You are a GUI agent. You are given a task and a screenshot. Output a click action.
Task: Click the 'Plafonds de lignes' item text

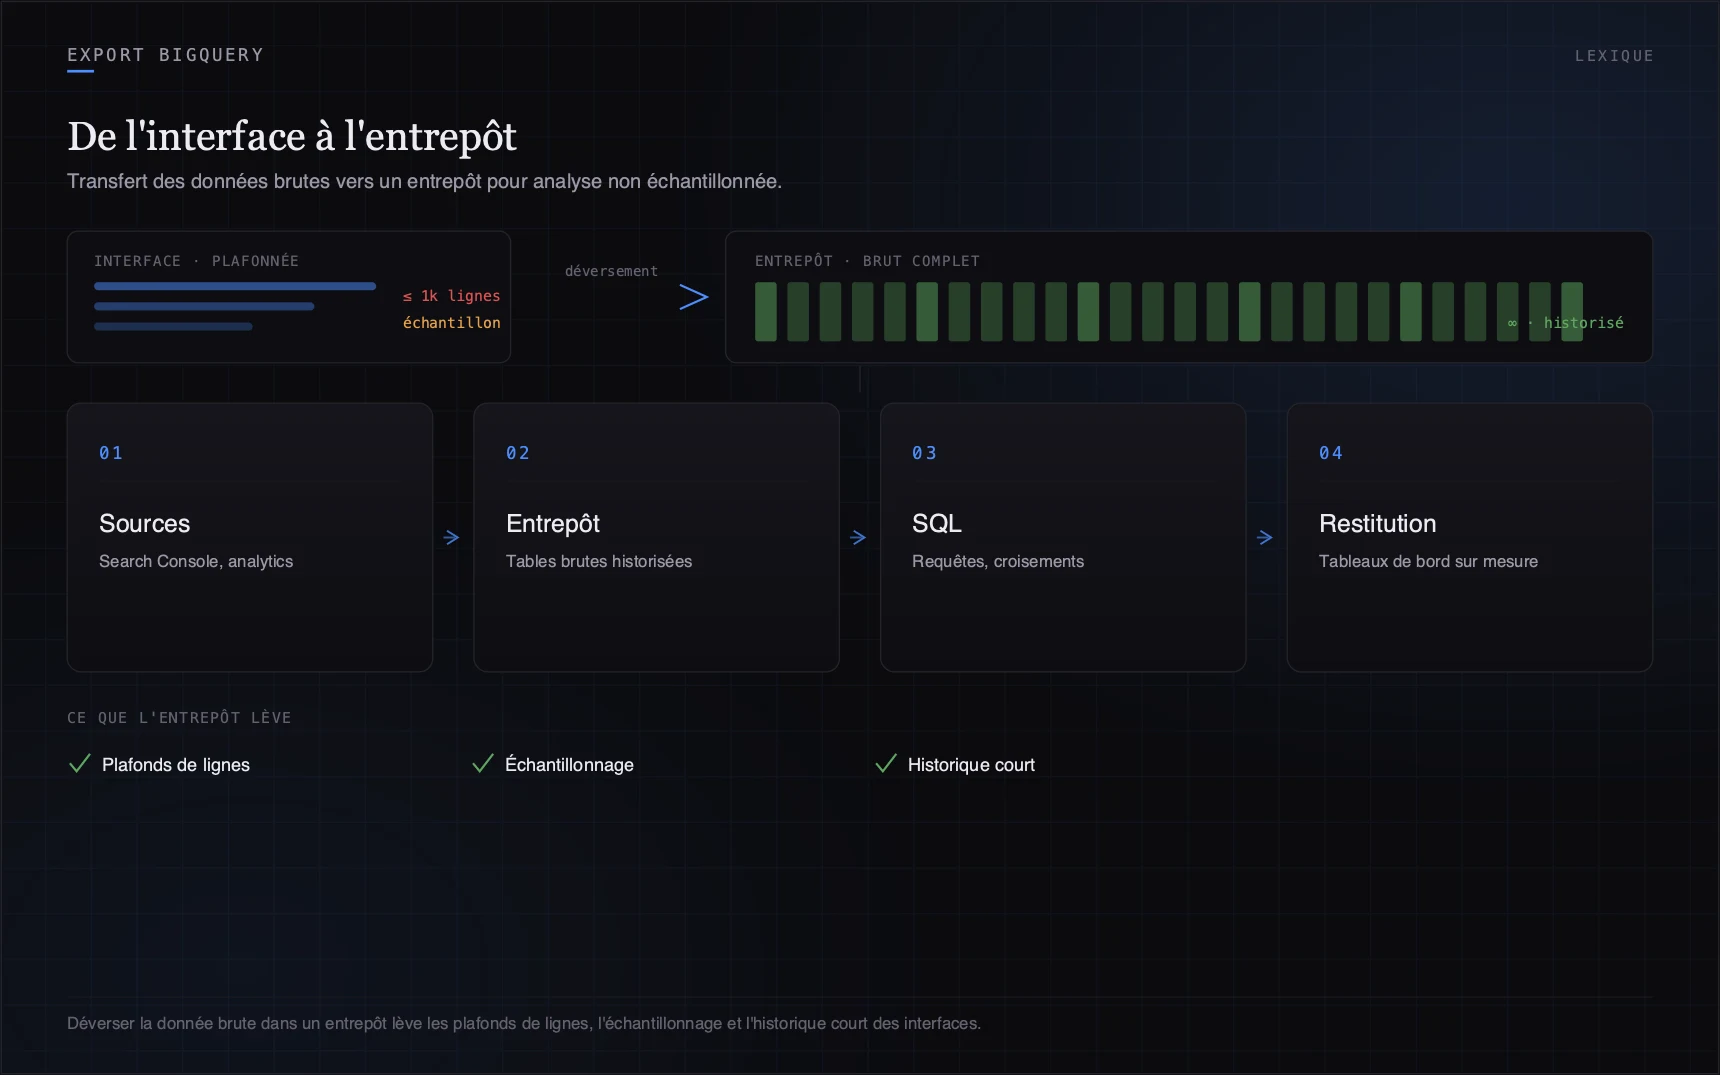(x=176, y=765)
